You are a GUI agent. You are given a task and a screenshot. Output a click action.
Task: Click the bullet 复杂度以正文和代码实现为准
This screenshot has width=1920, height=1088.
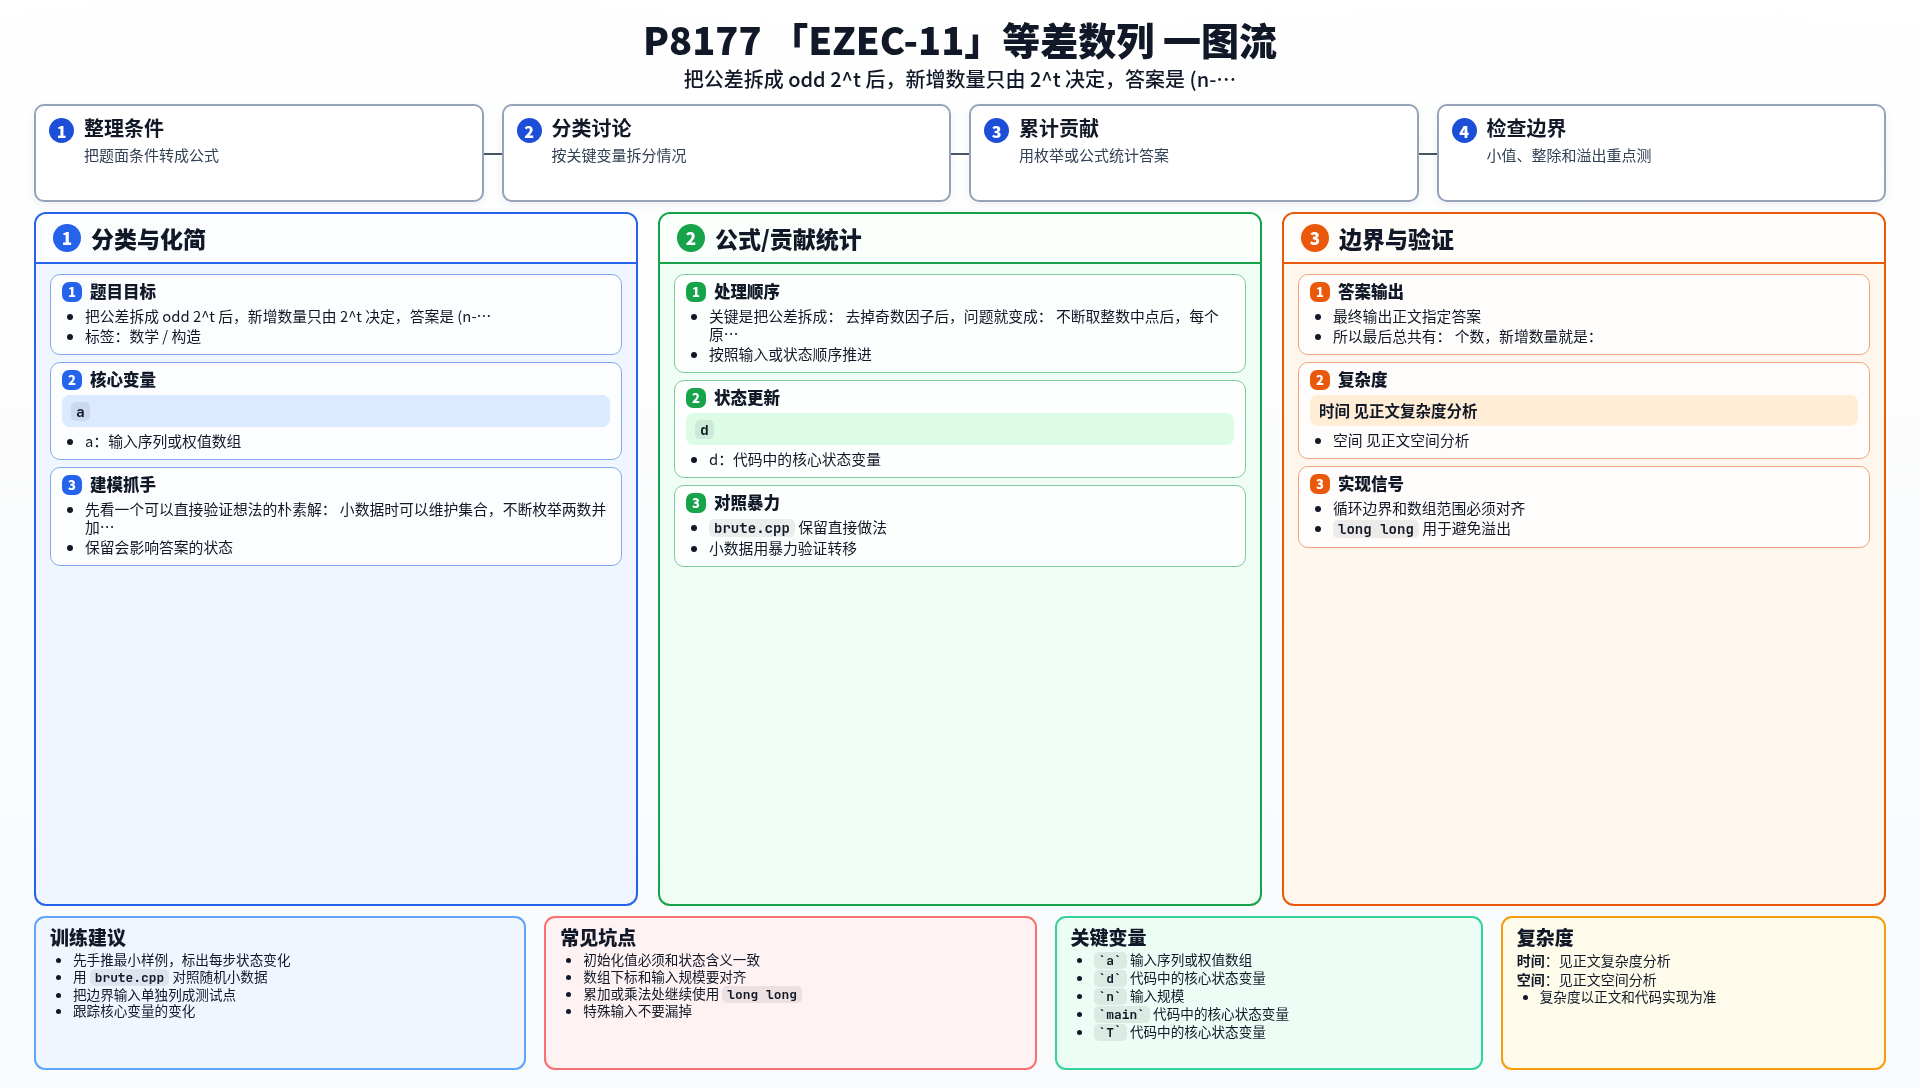1628,997
